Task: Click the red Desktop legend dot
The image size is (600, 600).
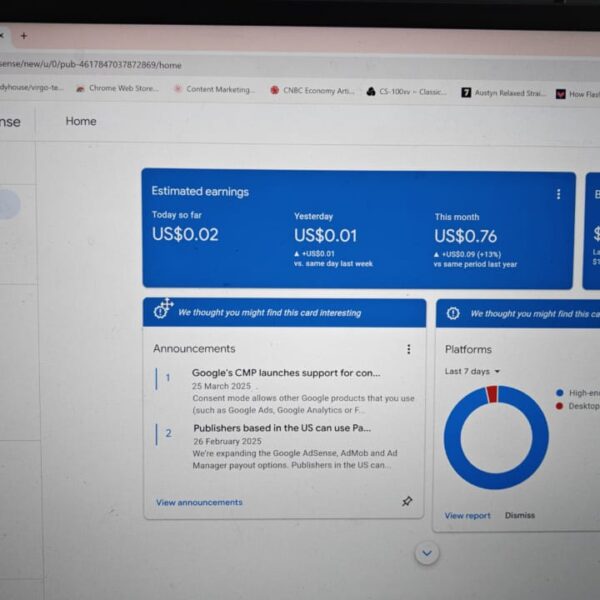Action: (559, 406)
